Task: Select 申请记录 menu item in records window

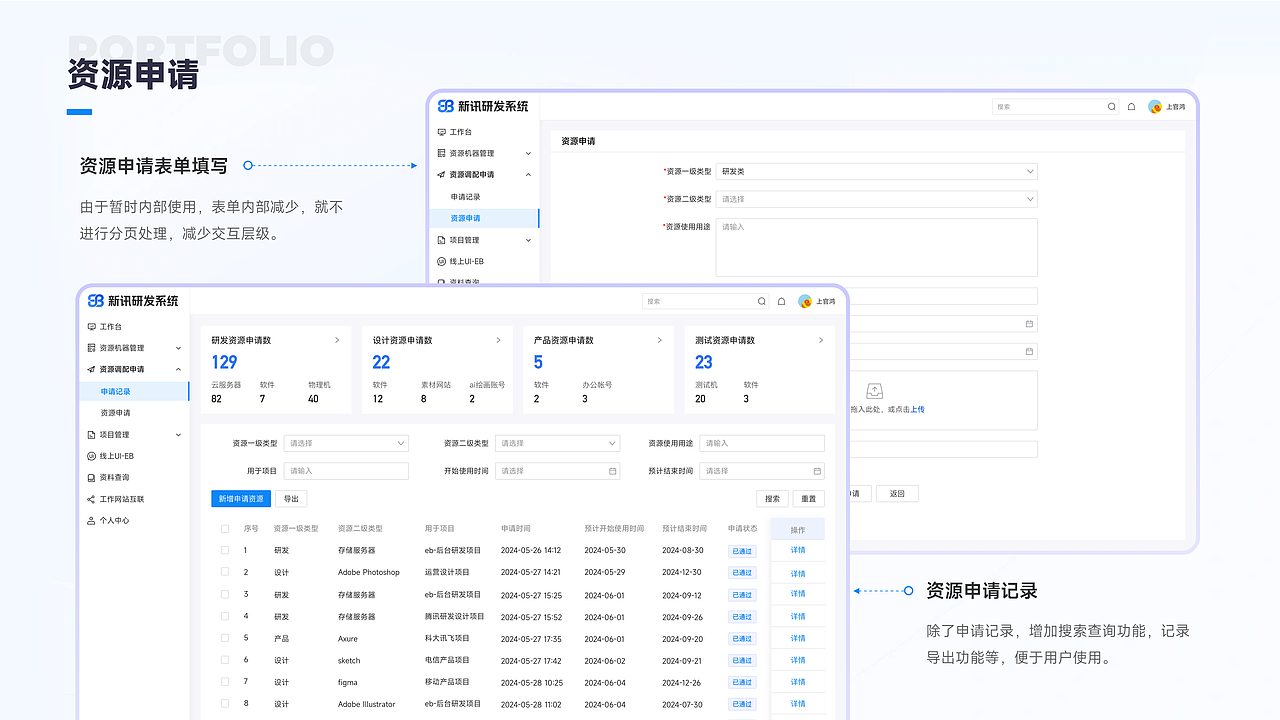Action: coord(134,392)
